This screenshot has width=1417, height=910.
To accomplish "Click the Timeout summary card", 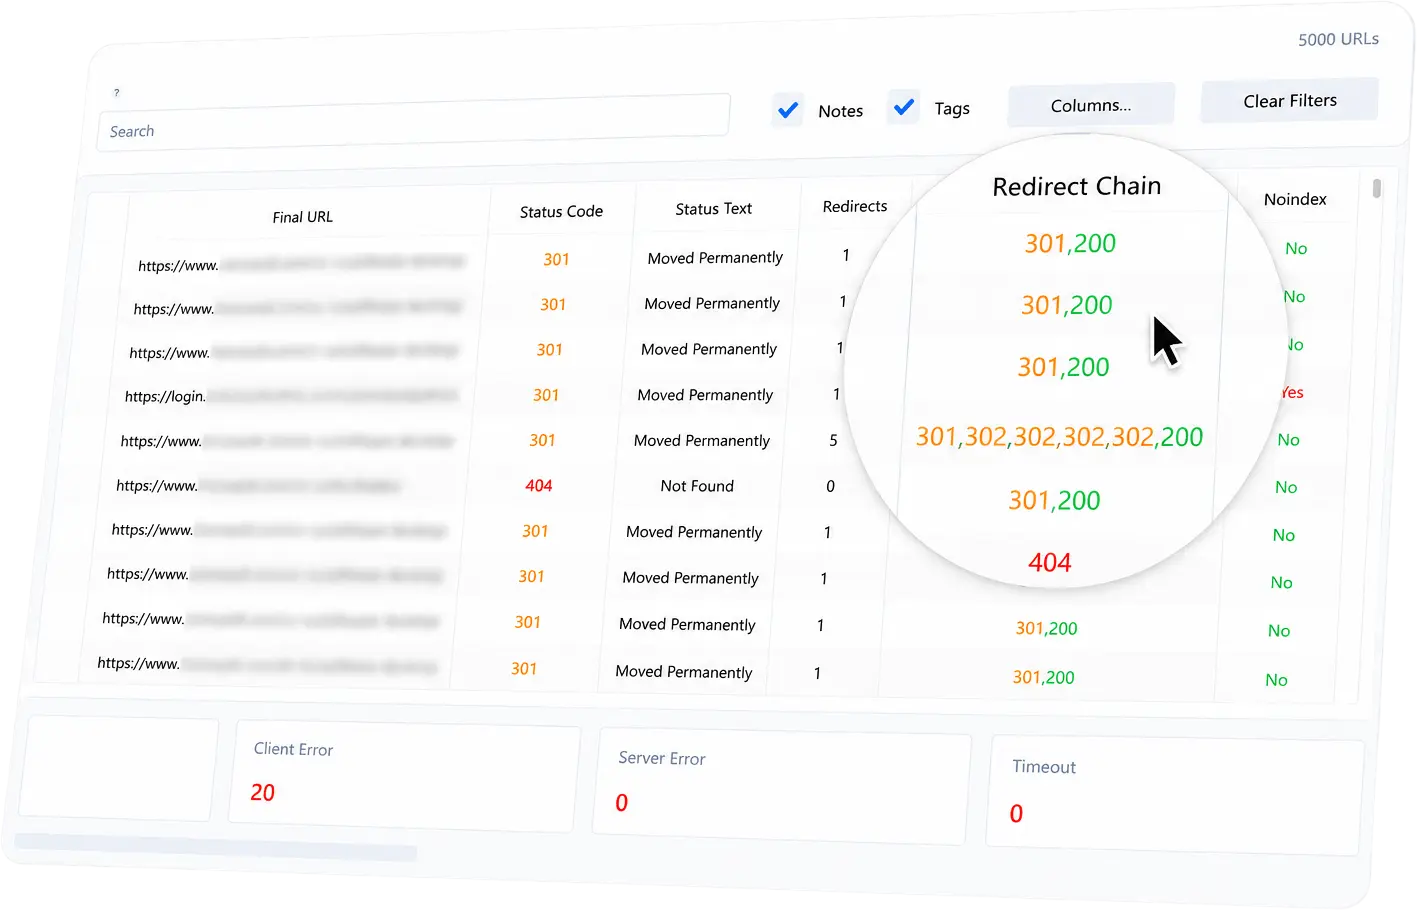I will point(1176,797).
